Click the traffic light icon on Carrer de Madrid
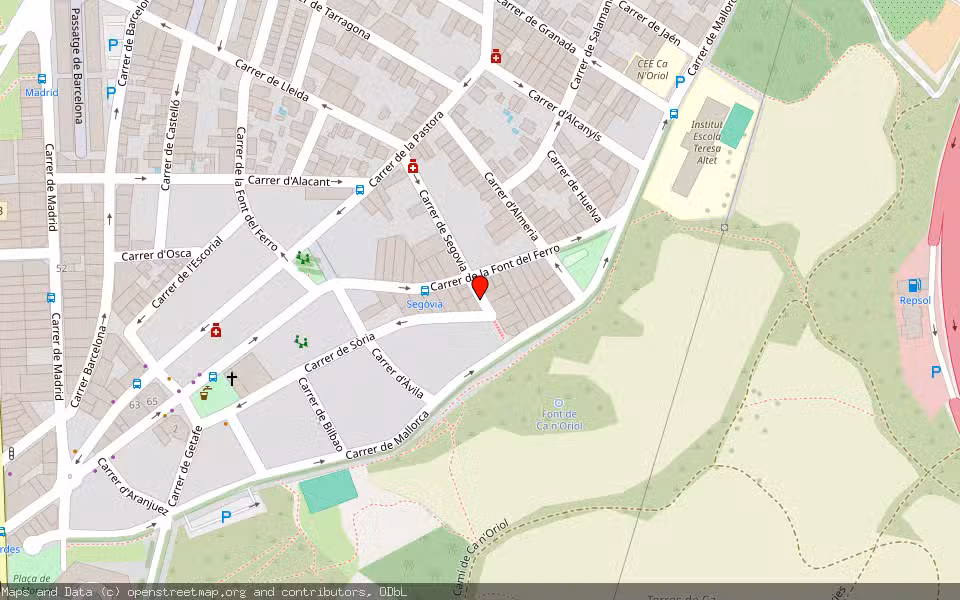 tap(11, 454)
